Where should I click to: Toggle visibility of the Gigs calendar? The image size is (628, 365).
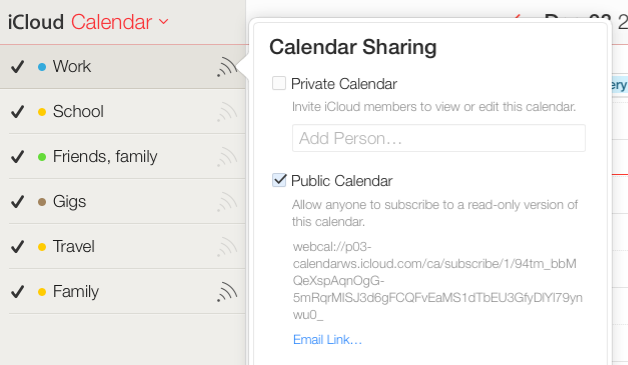point(18,202)
